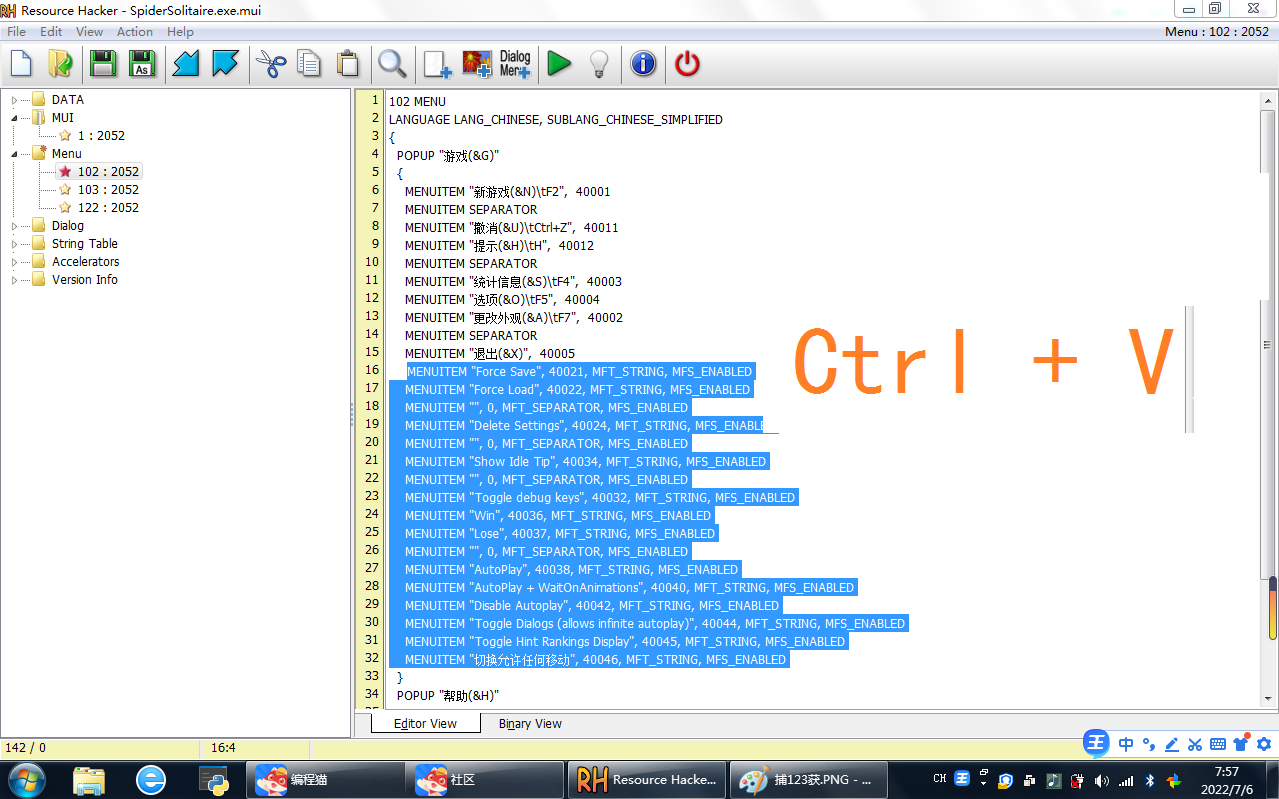Image resolution: width=1279 pixels, height=799 pixels.
Task: Add a new blank script resource
Action: (438, 64)
